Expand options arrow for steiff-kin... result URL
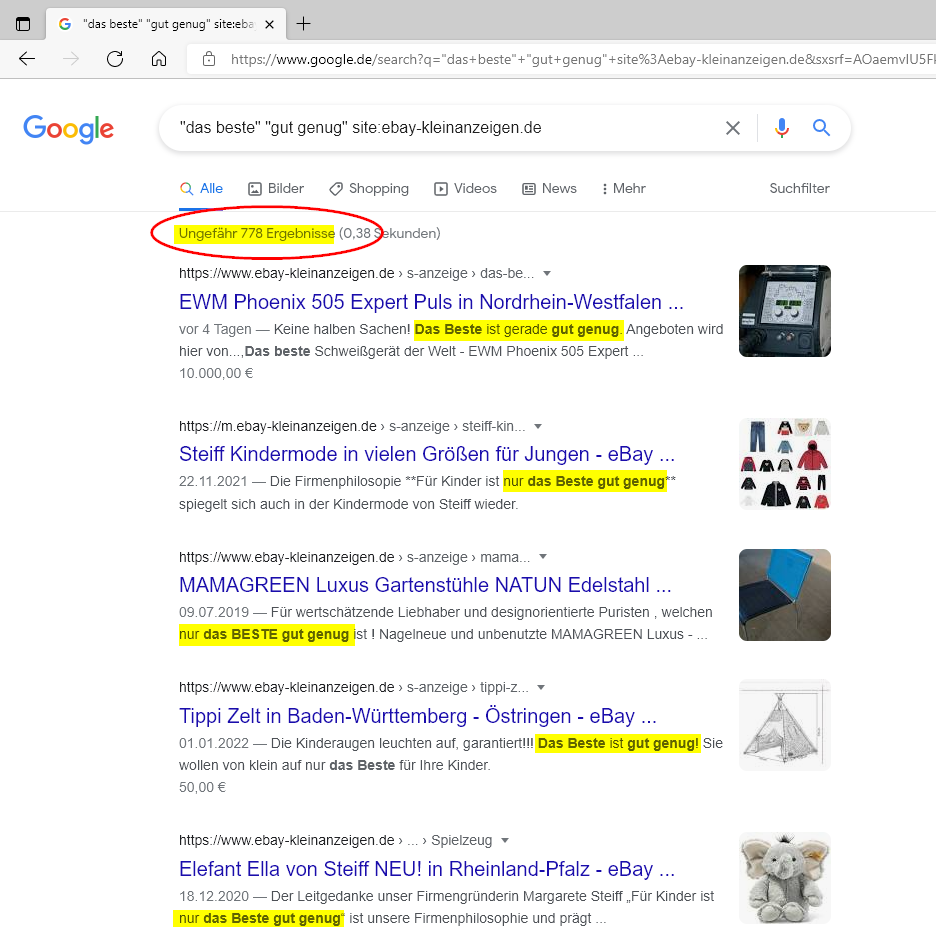The height and width of the screenshot is (946, 936). point(538,427)
